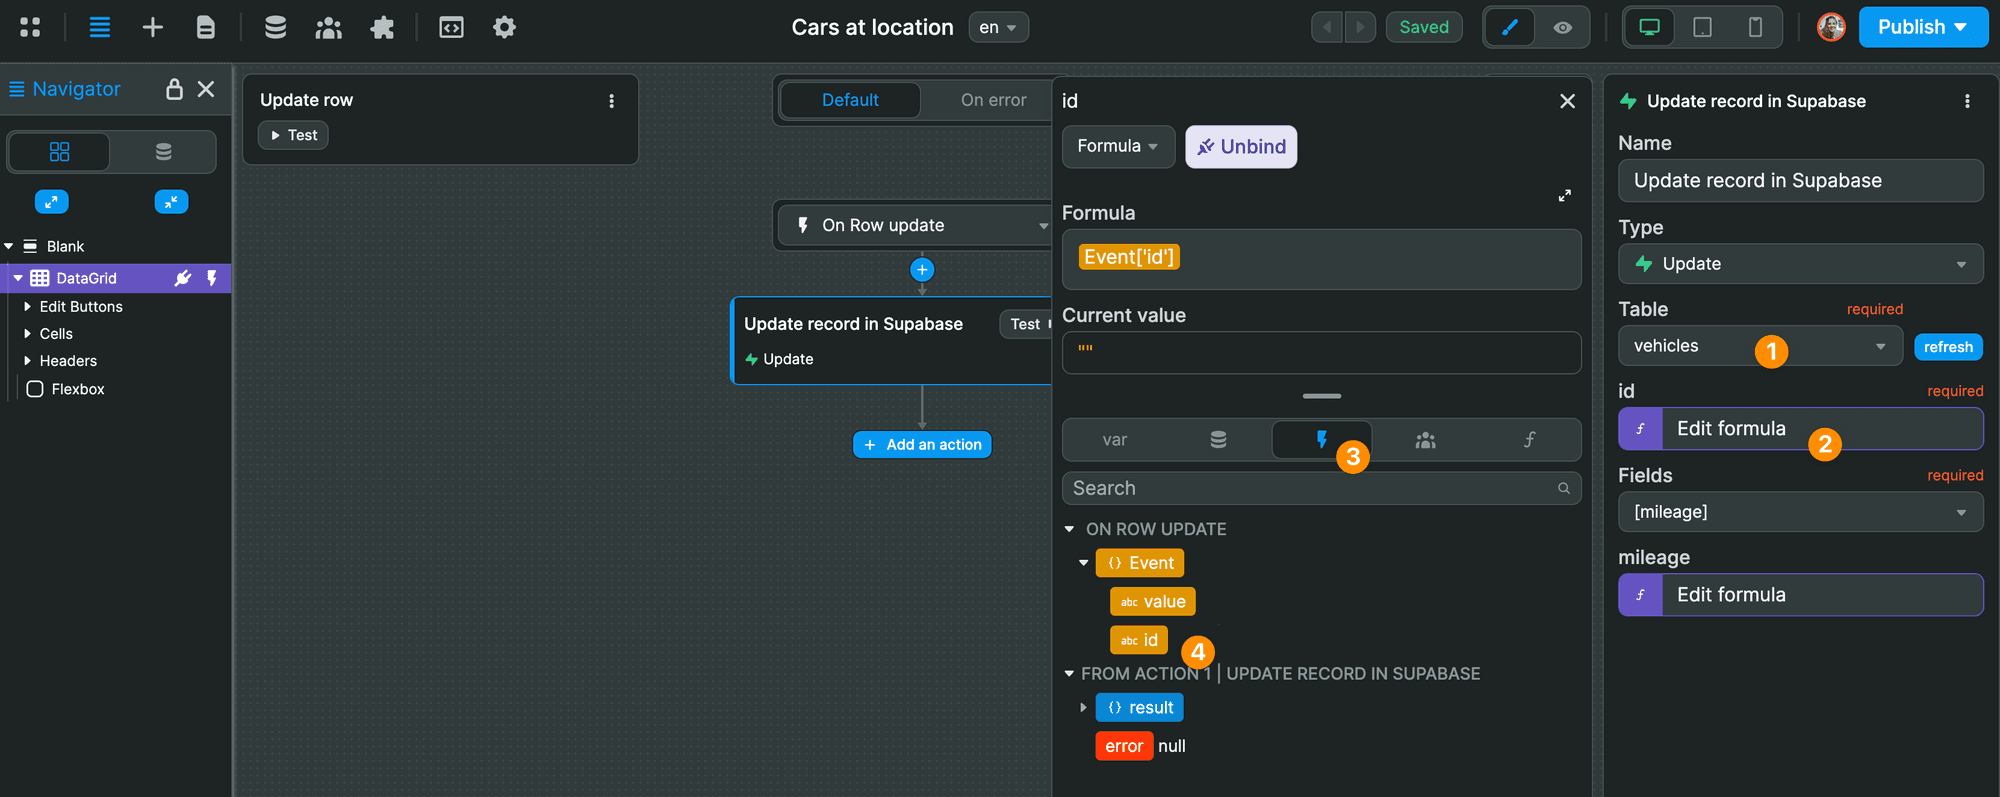Open the pages document icon

coord(206,27)
